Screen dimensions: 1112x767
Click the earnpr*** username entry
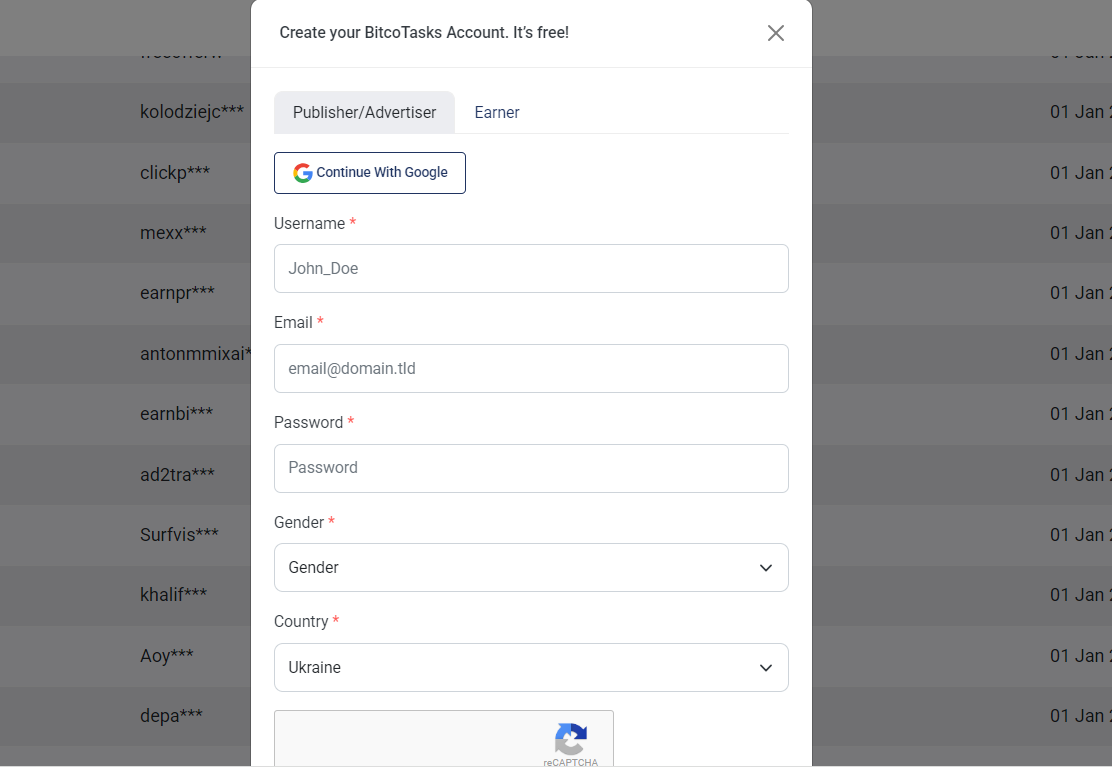click(177, 293)
